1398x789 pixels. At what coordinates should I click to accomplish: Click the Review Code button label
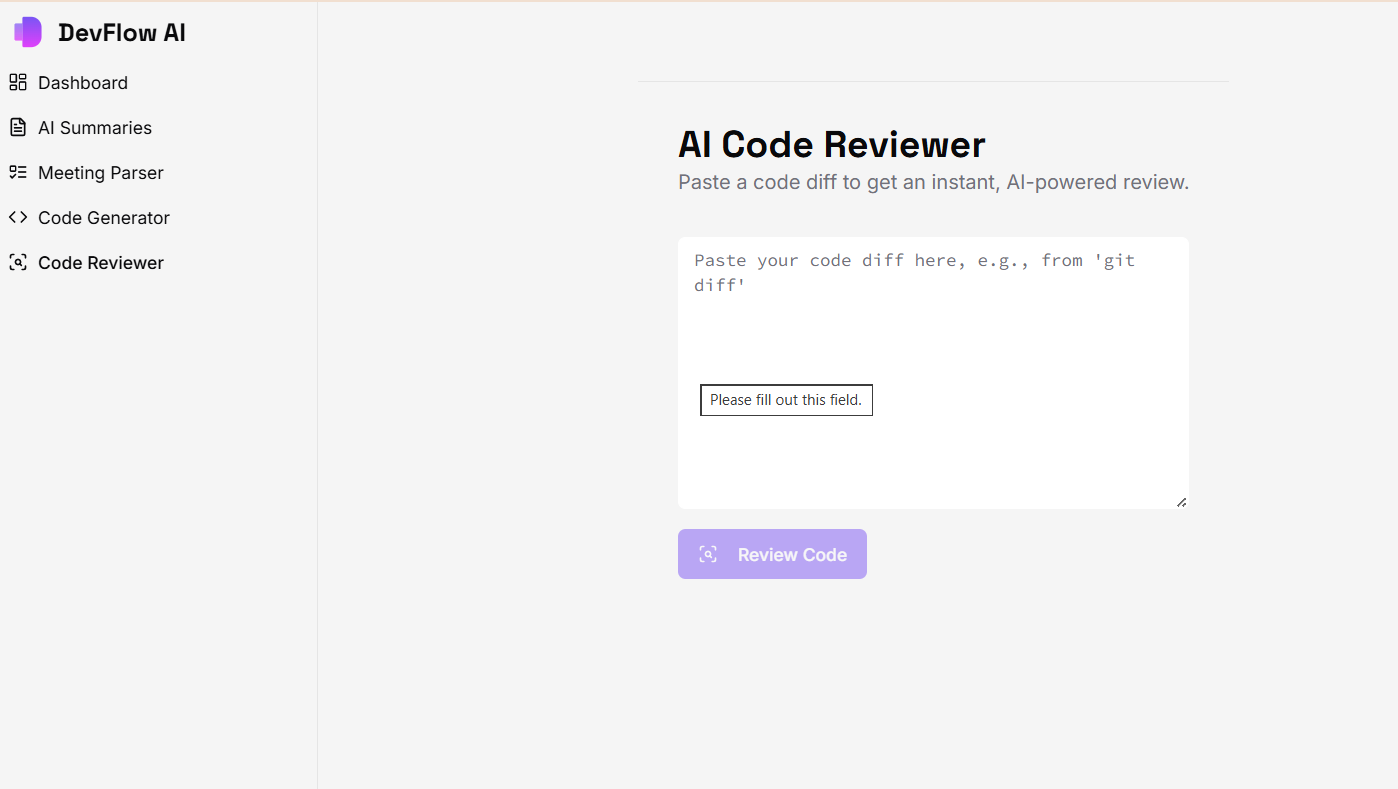pos(792,555)
